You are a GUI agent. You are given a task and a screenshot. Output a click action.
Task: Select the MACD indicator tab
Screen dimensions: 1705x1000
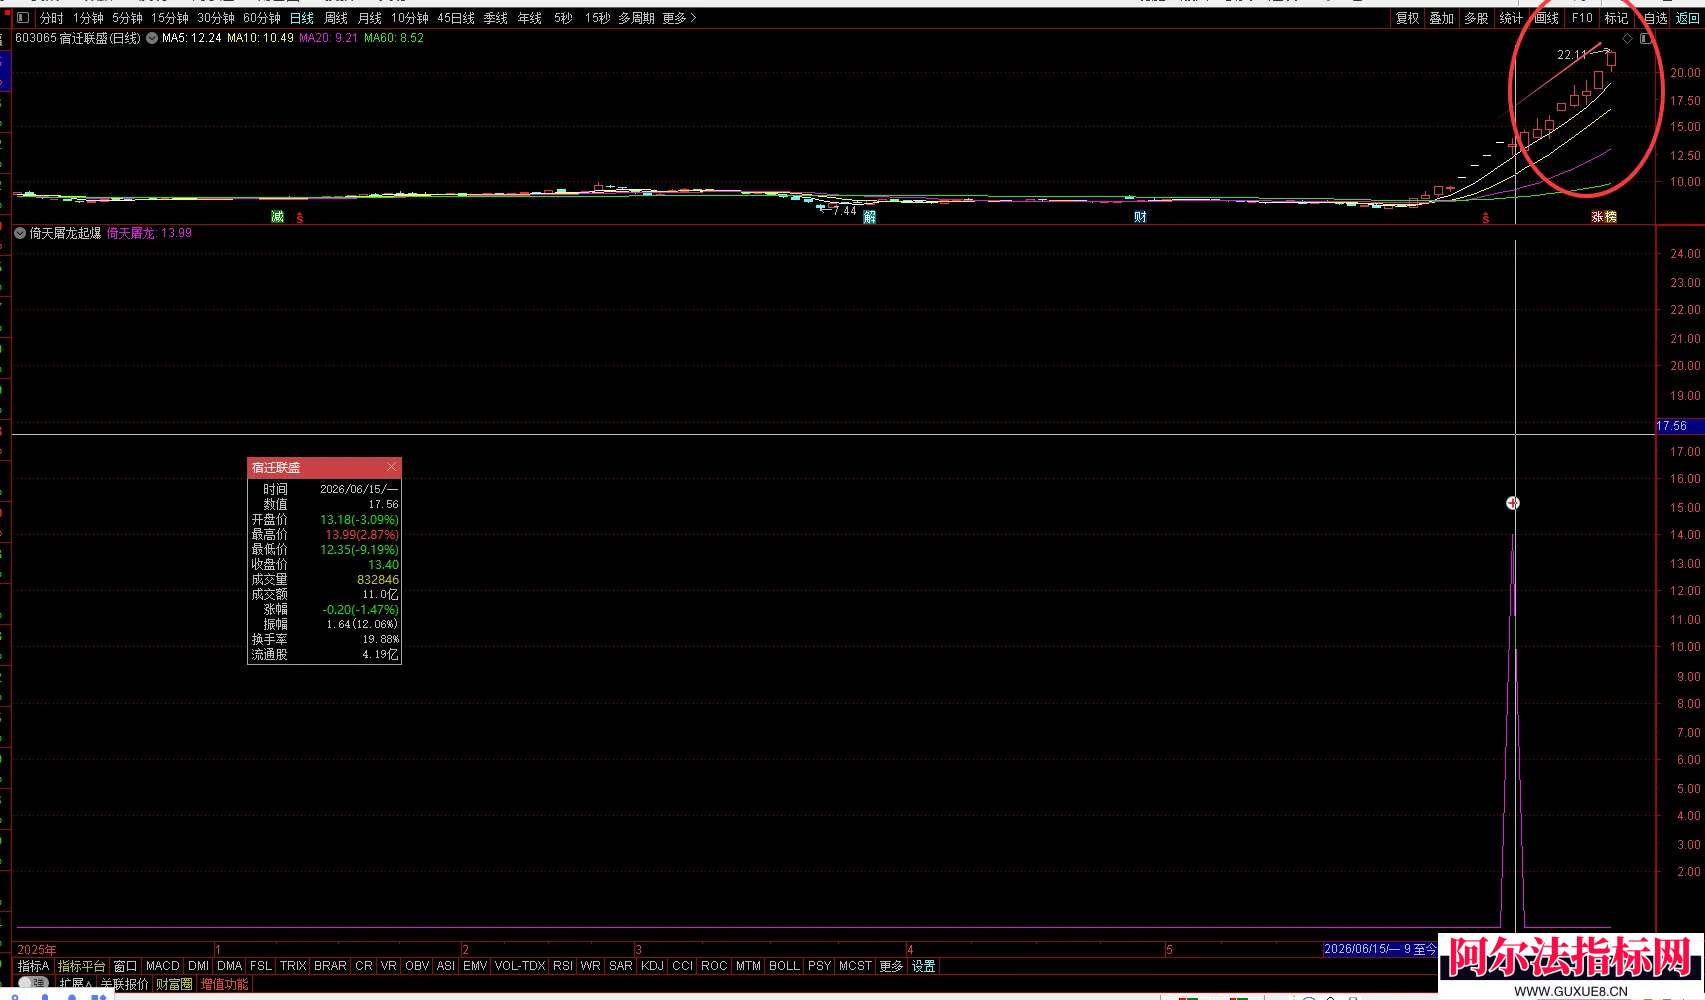point(162,966)
